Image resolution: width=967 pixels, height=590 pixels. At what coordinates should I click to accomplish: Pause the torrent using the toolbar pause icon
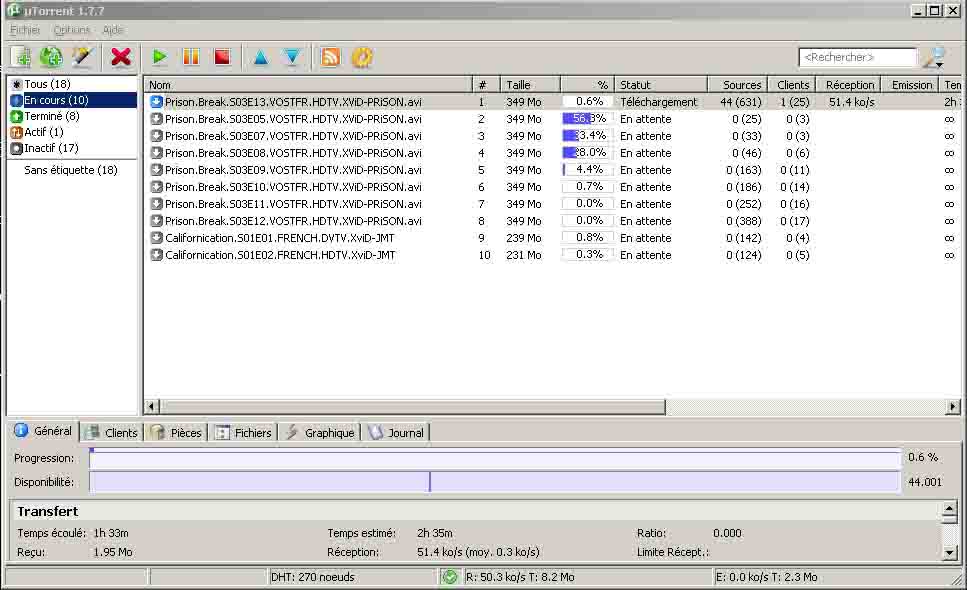point(190,57)
